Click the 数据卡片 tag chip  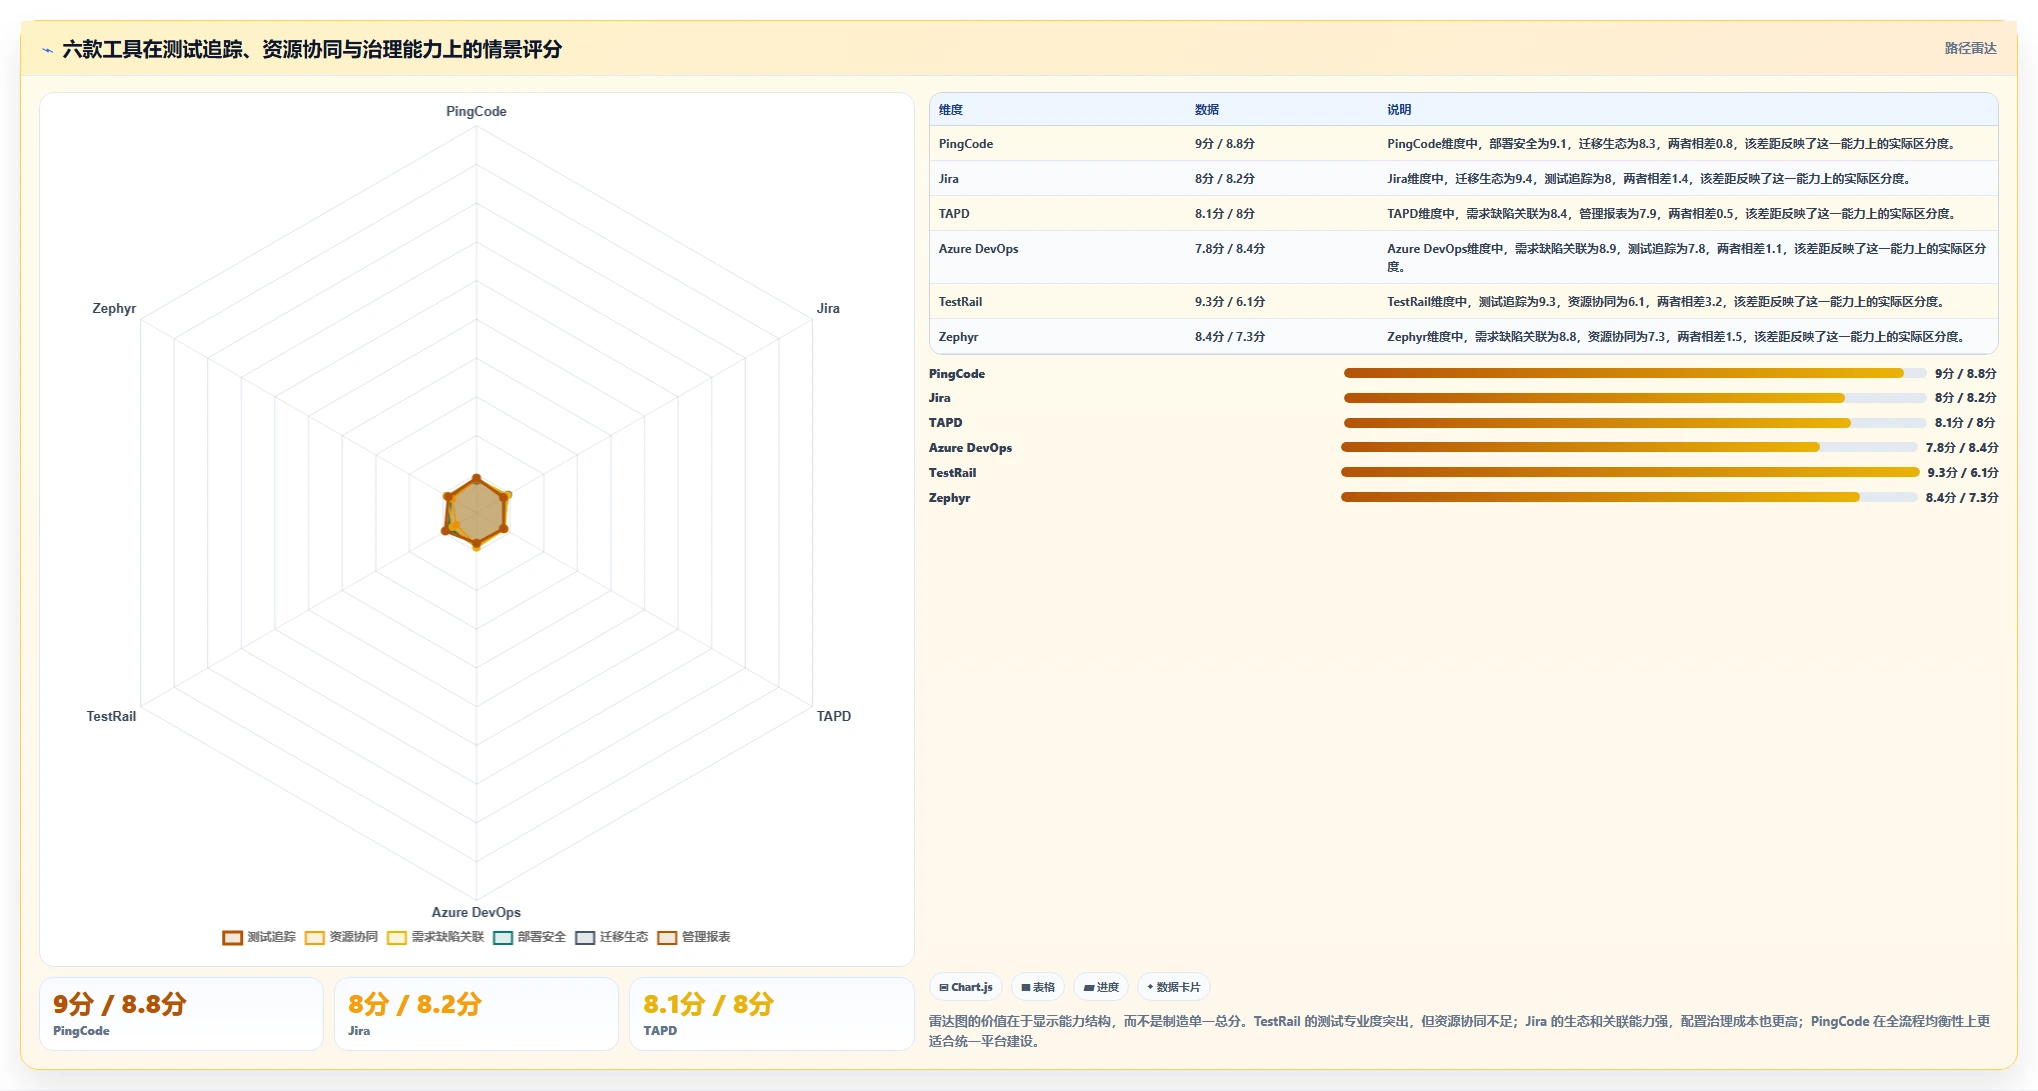pos(1174,987)
